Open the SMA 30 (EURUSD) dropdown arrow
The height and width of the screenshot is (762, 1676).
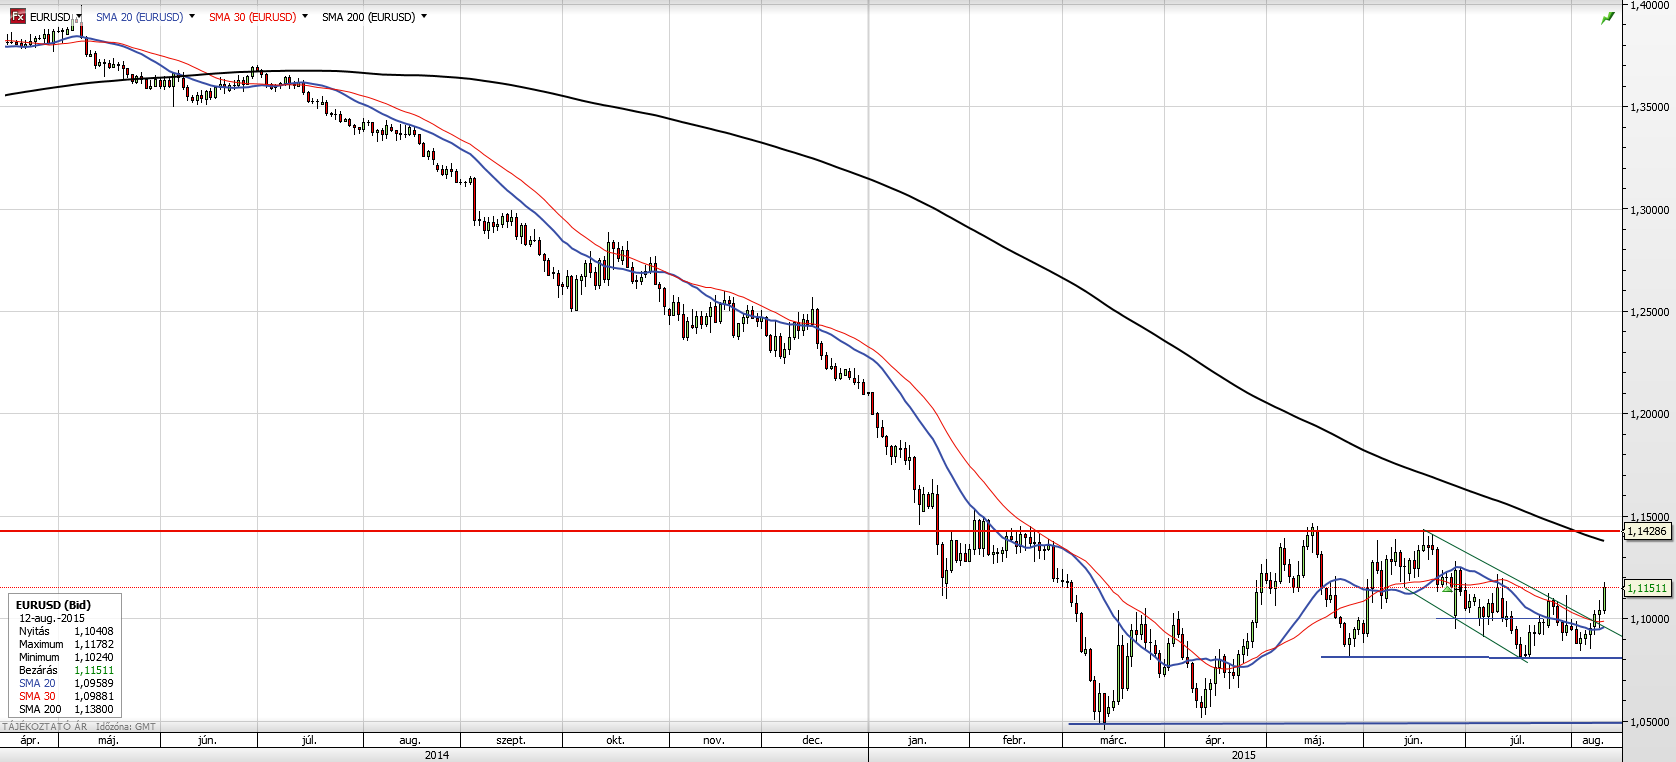click(305, 16)
